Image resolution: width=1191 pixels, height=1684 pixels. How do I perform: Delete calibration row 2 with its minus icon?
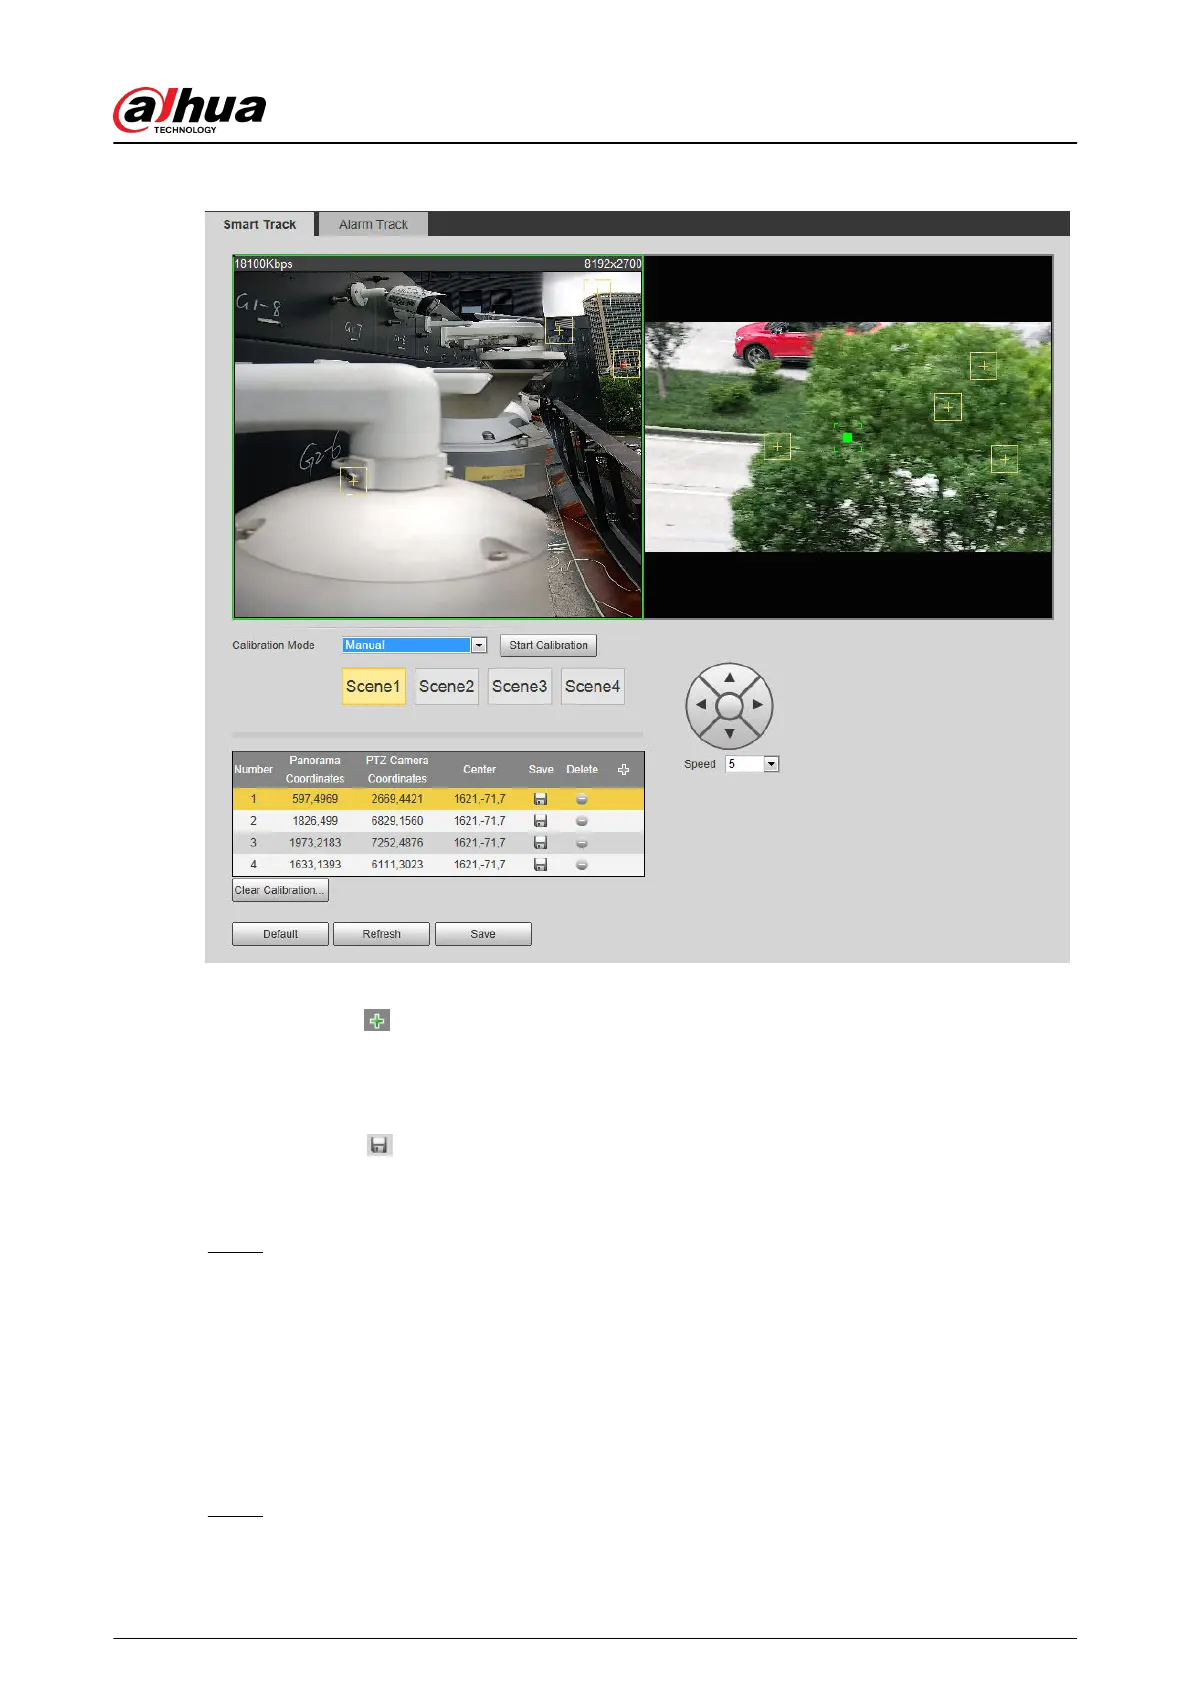click(582, 821)
